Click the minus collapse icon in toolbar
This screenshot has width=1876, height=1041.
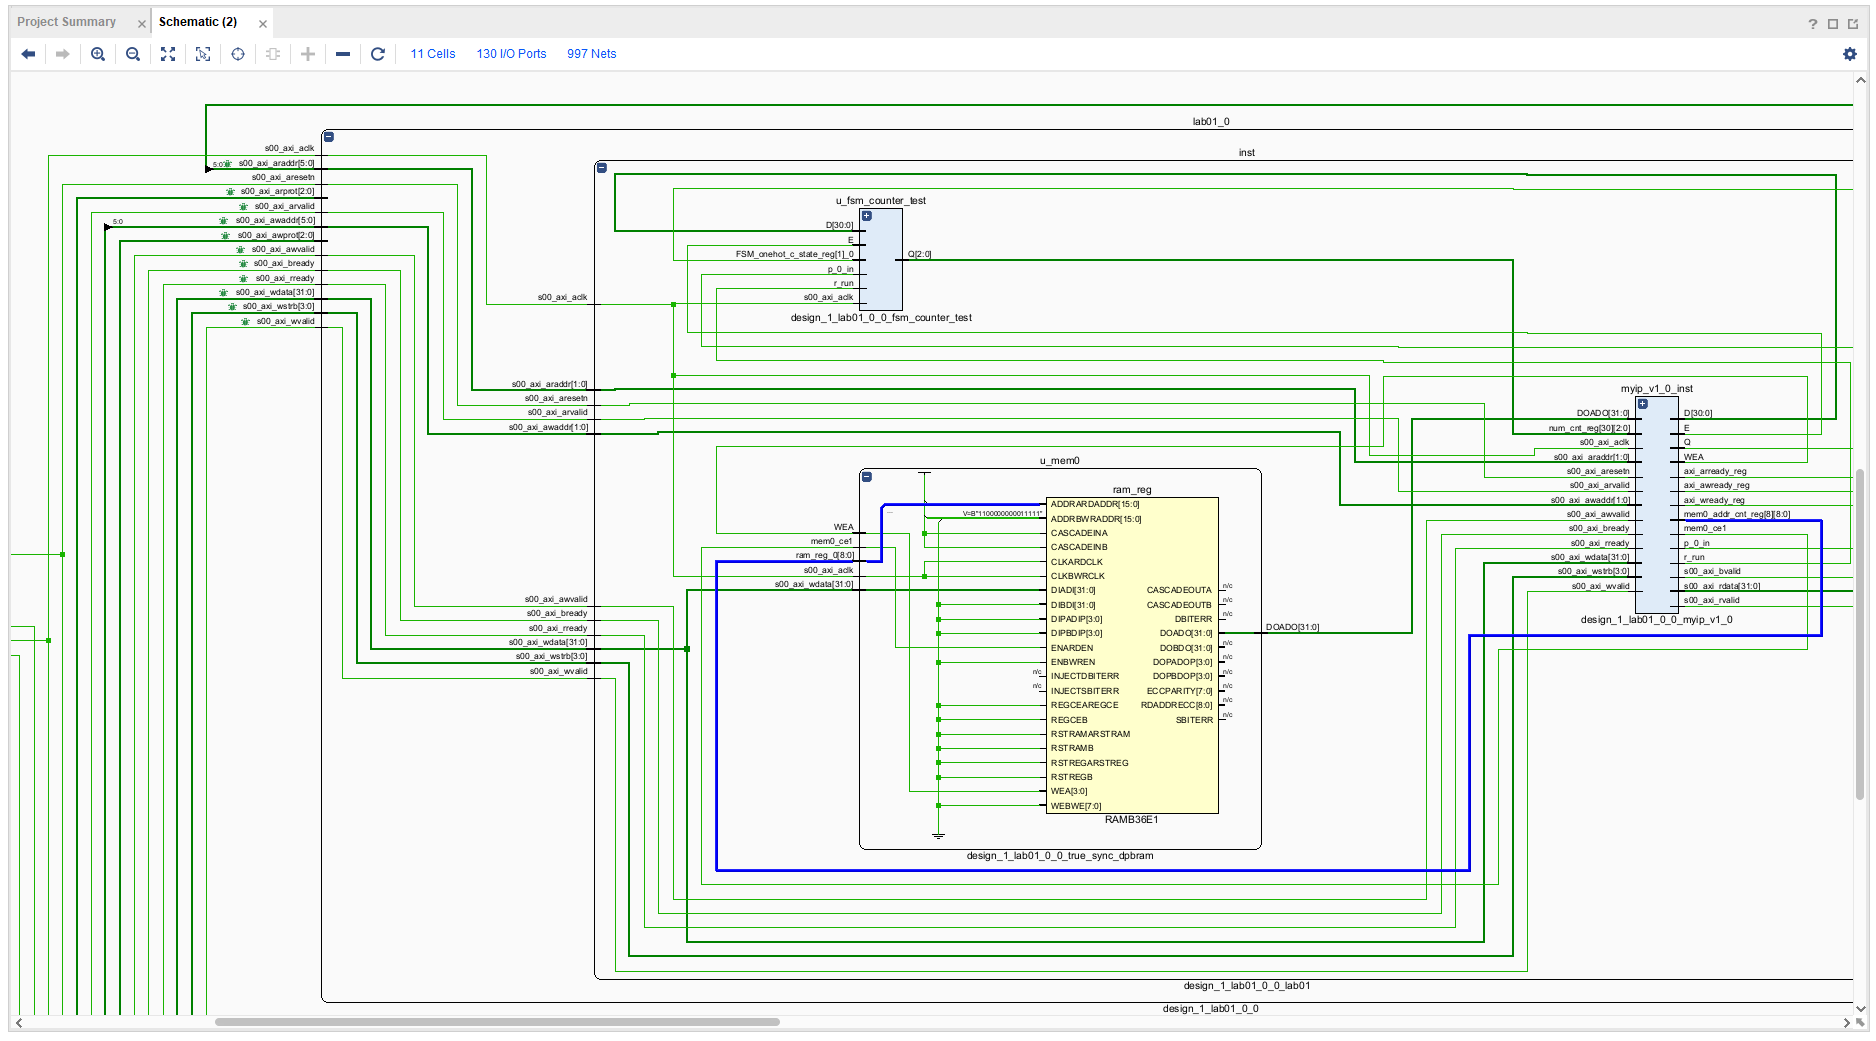(x=343, y=54)
